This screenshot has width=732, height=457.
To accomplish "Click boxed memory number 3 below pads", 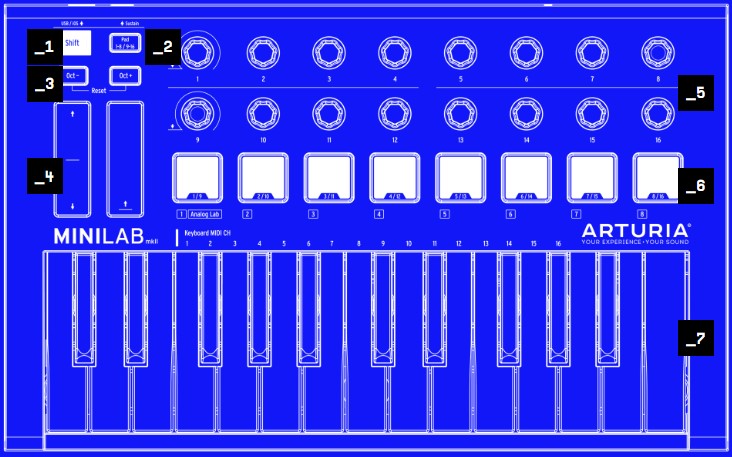I will coord(313,214).
